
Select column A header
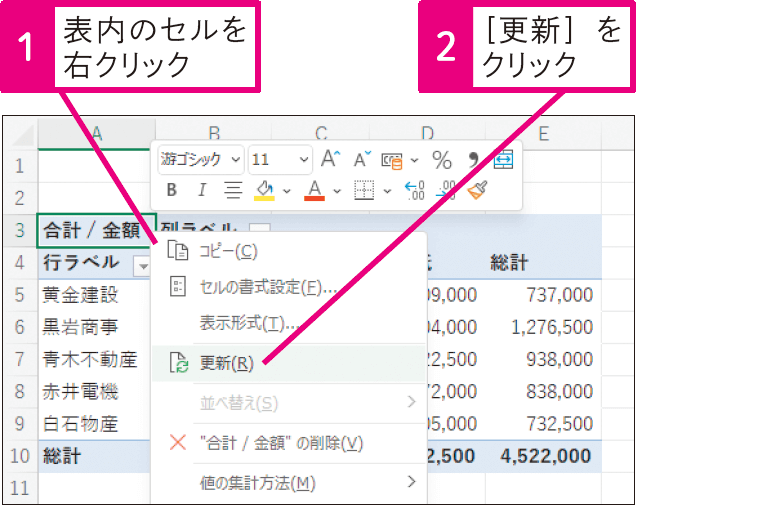tap(96, 134)
